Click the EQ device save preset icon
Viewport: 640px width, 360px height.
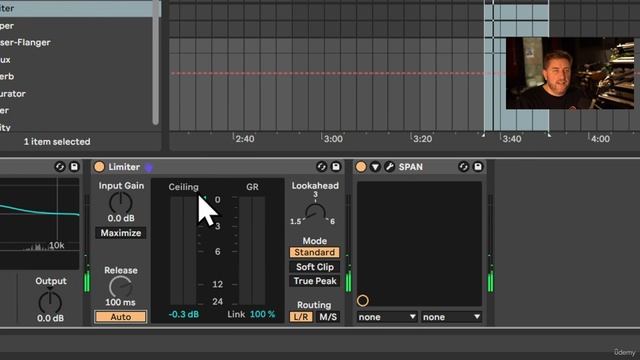[74, 167]
